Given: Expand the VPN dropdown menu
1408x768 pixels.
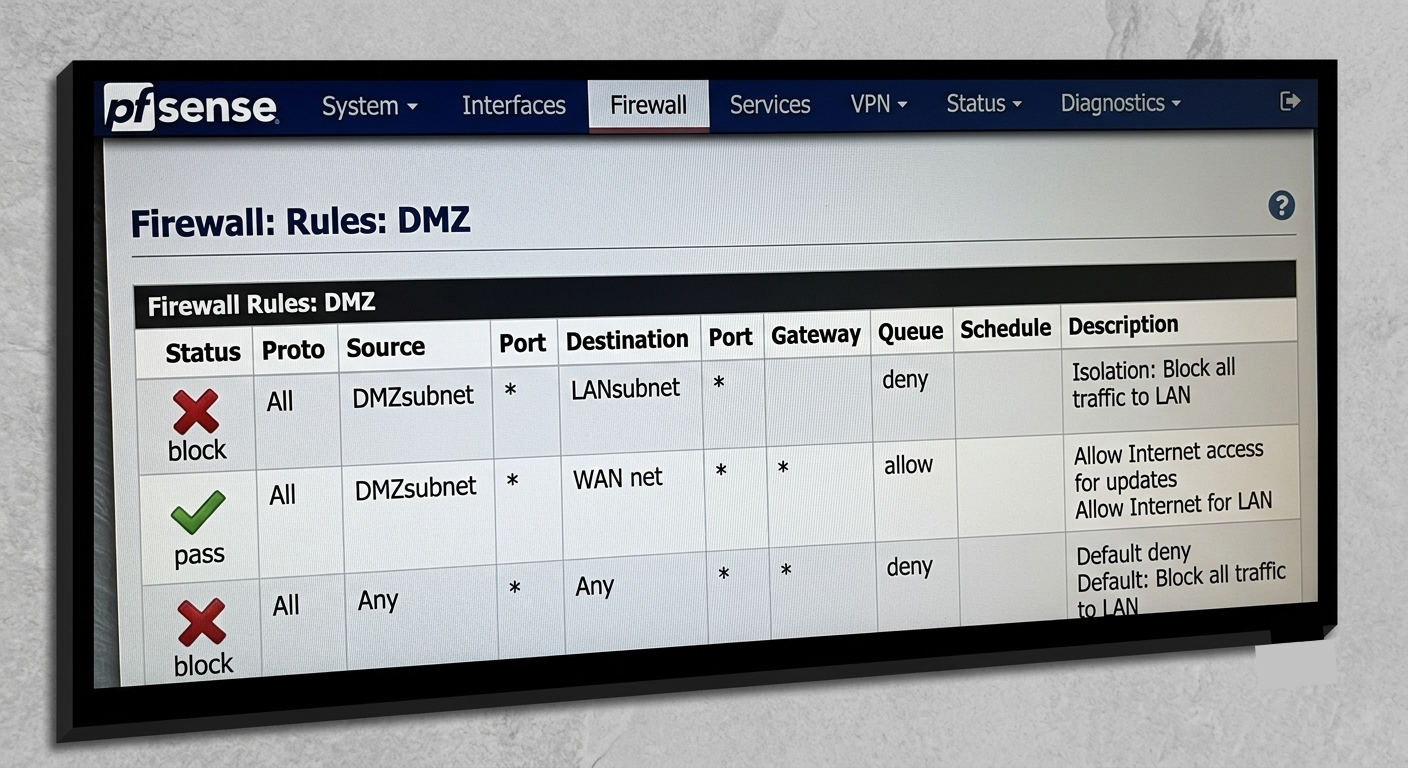Looking at the screenshot, I should [x=879, y=103].
